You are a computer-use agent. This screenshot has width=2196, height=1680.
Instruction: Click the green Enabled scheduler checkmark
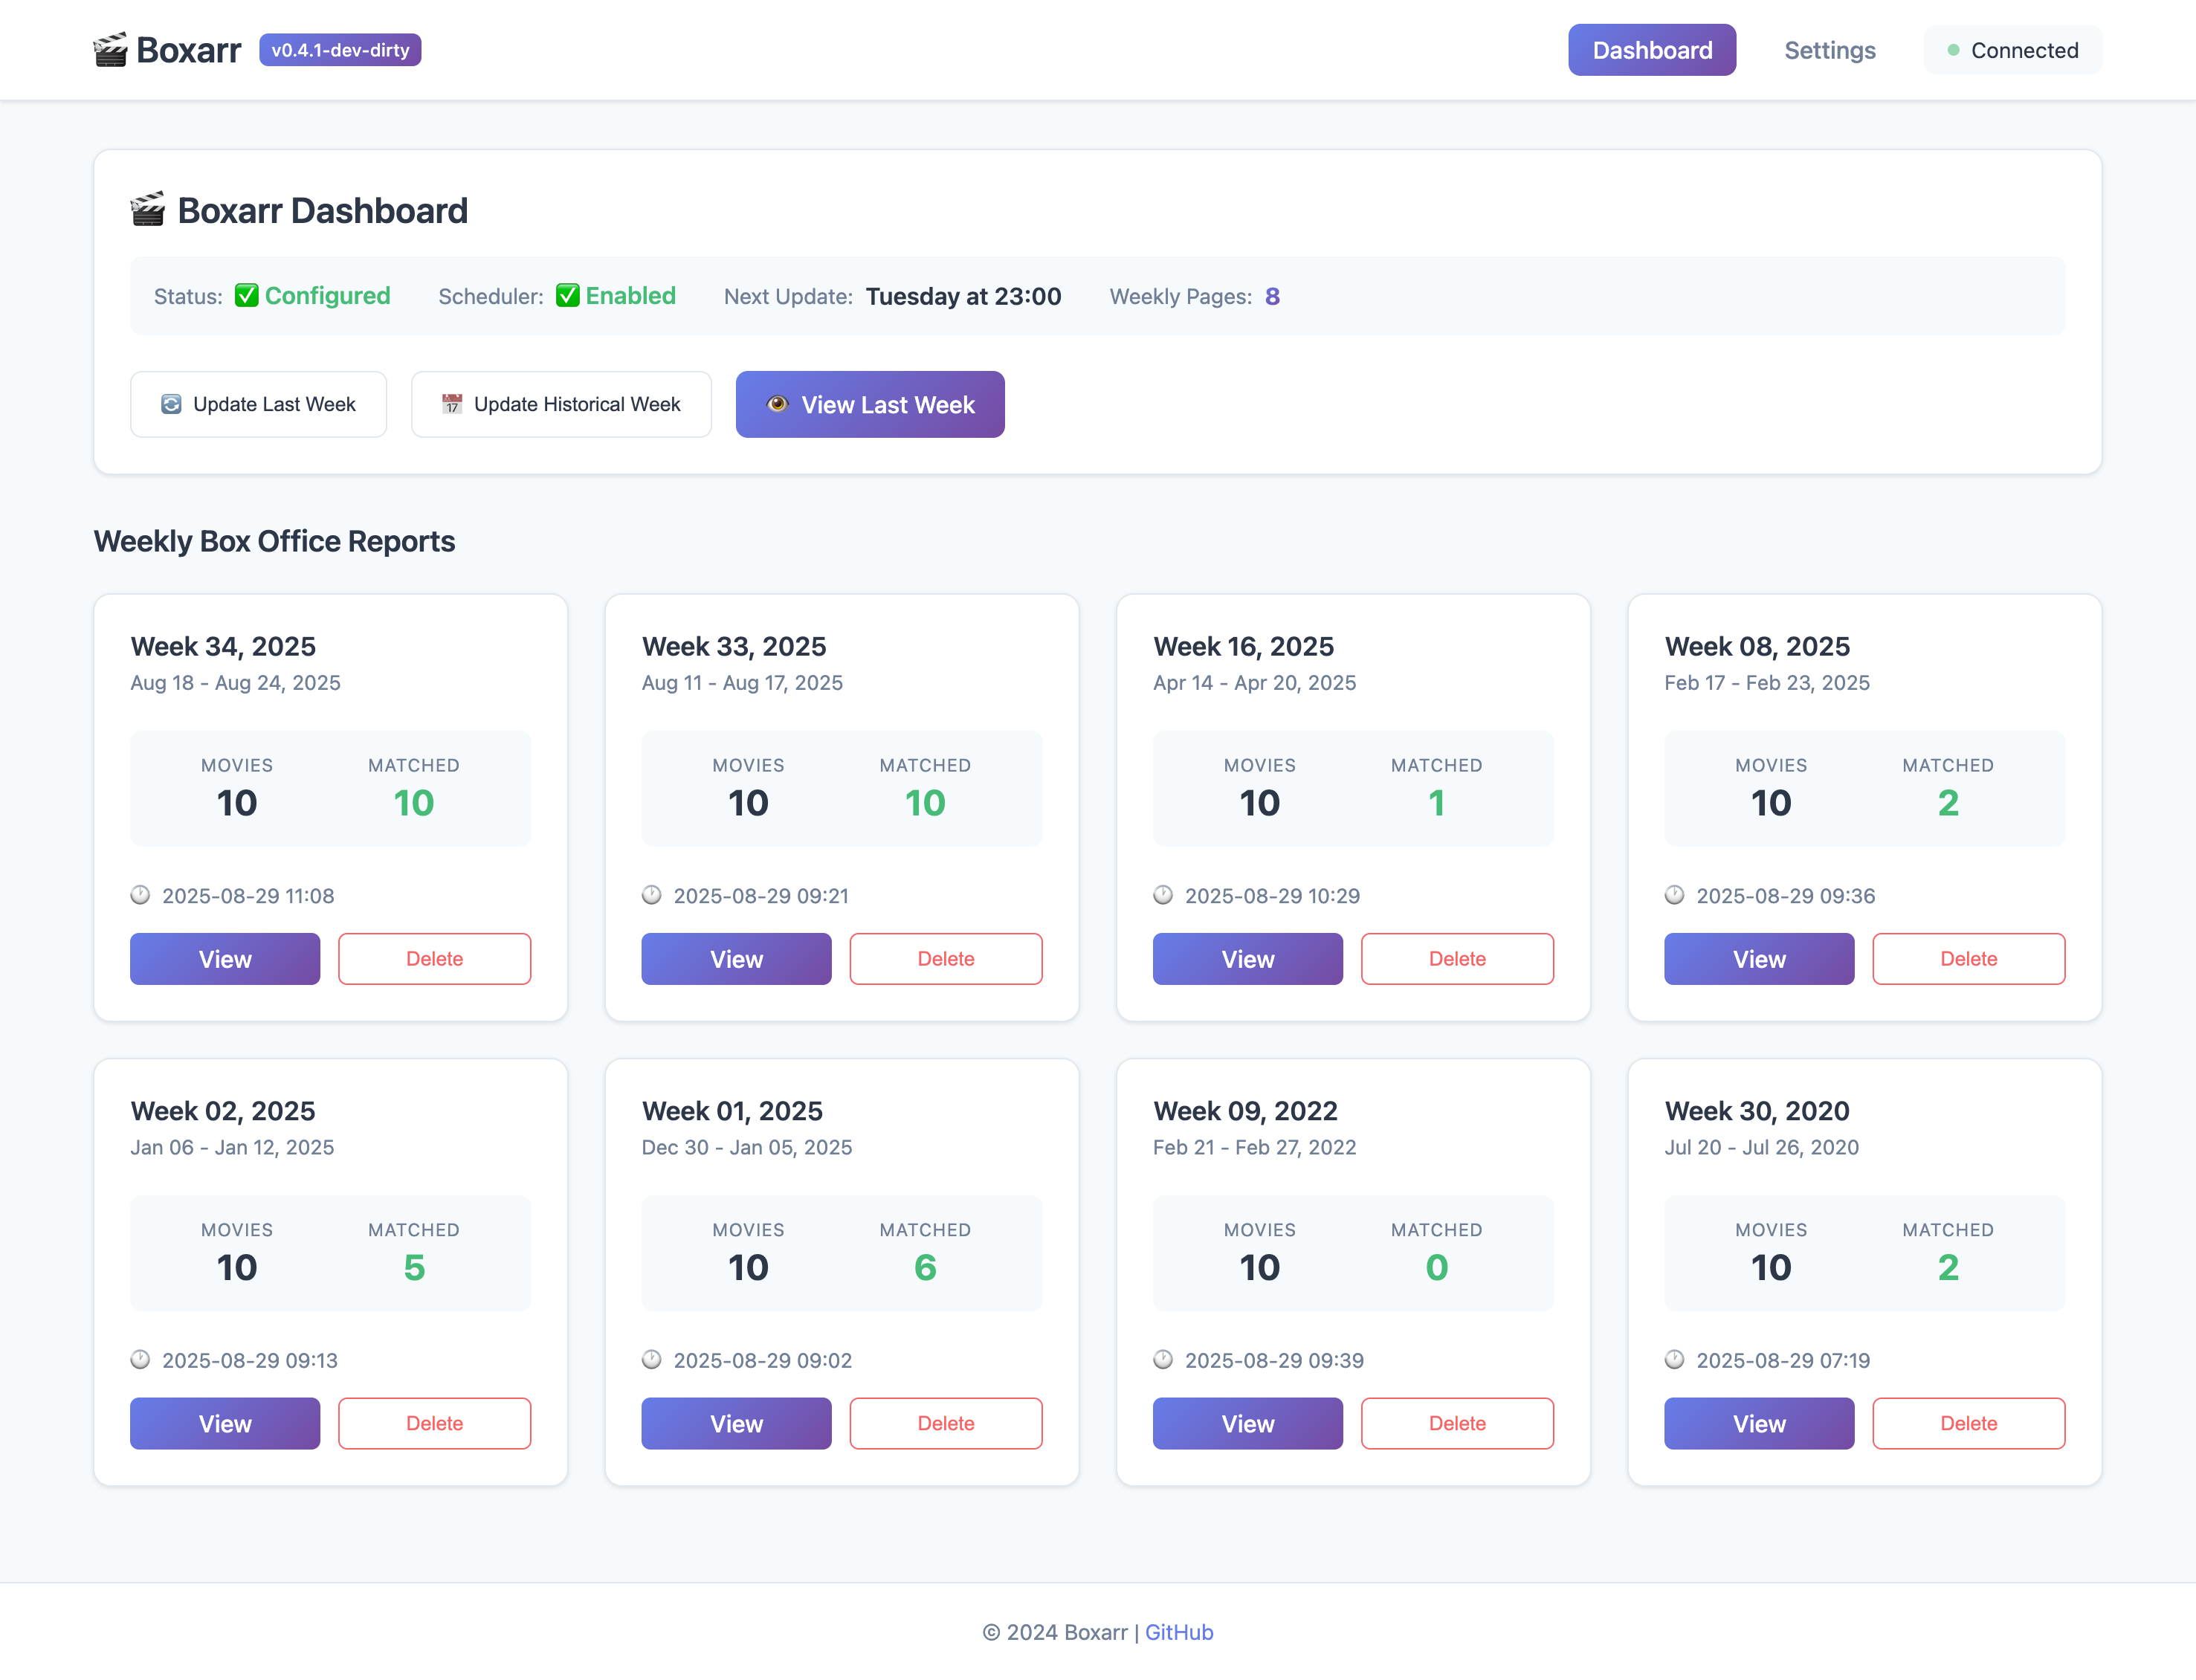click(x=567, y=295)
